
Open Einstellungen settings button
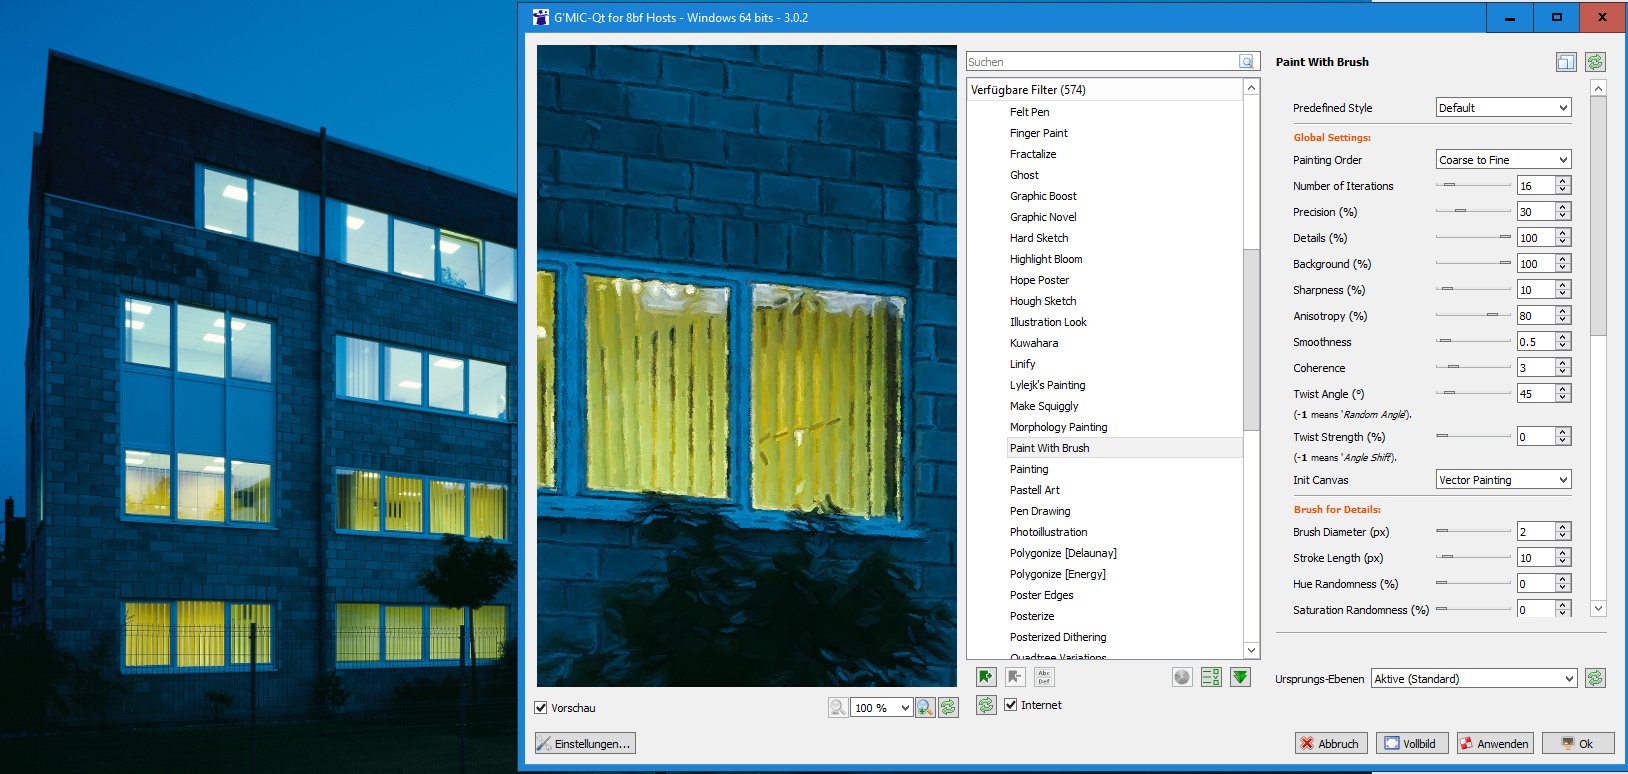tap(585, 744)
